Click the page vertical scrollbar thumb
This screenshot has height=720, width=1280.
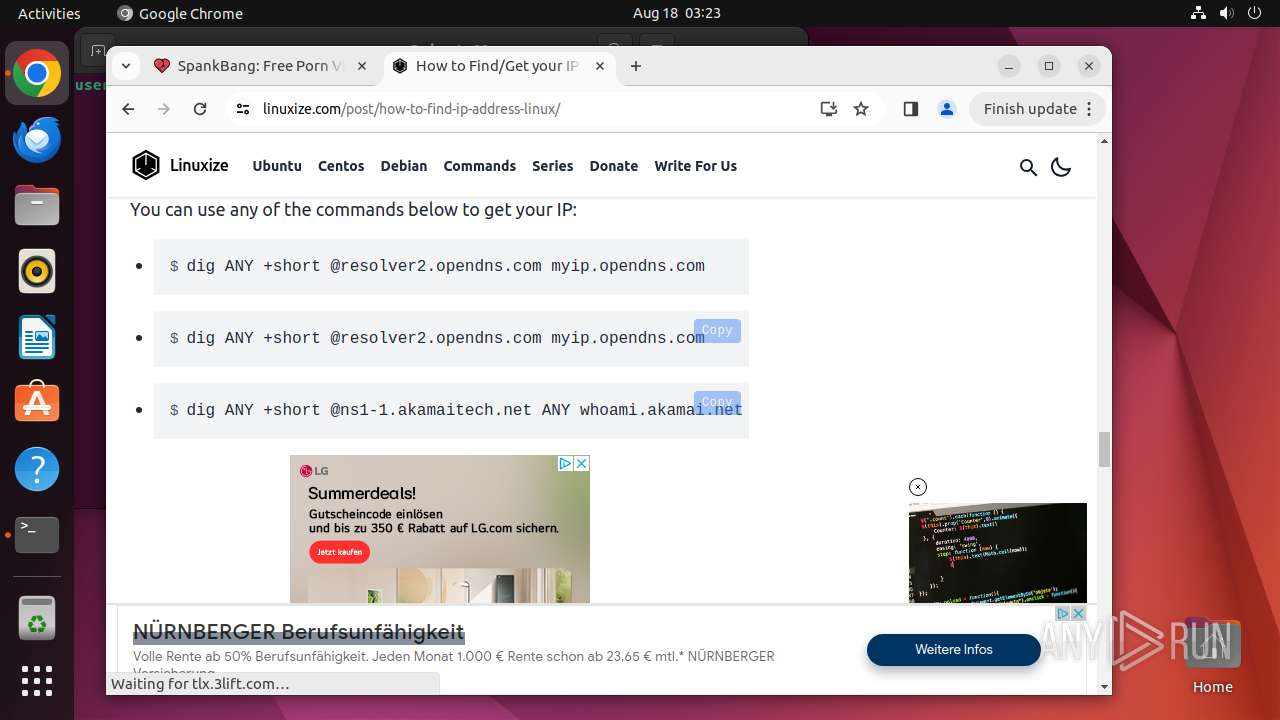point(1104,449)
